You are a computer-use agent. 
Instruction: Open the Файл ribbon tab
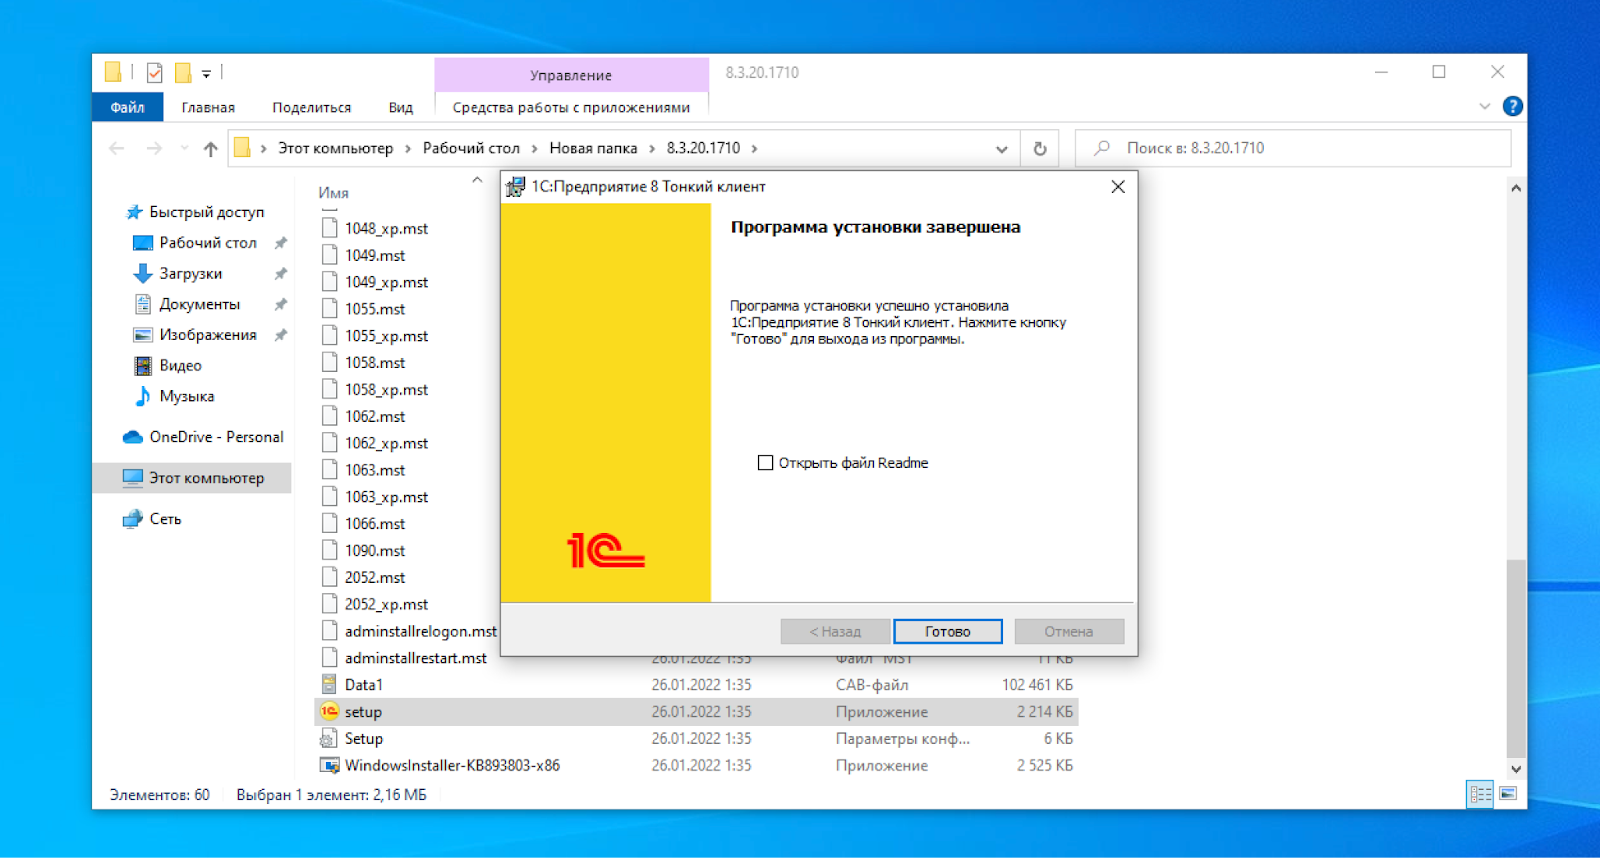pos(127,107)
